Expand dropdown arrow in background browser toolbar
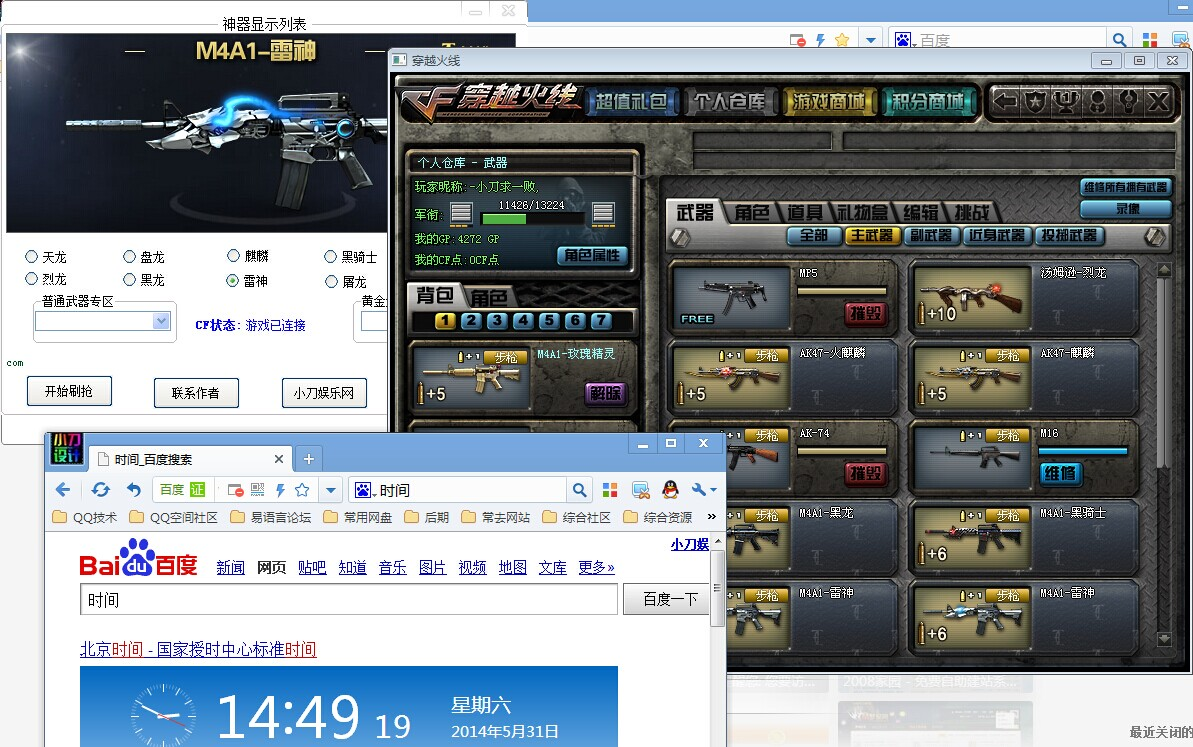This screenshot has width=1193, height=747. [870, 40]
